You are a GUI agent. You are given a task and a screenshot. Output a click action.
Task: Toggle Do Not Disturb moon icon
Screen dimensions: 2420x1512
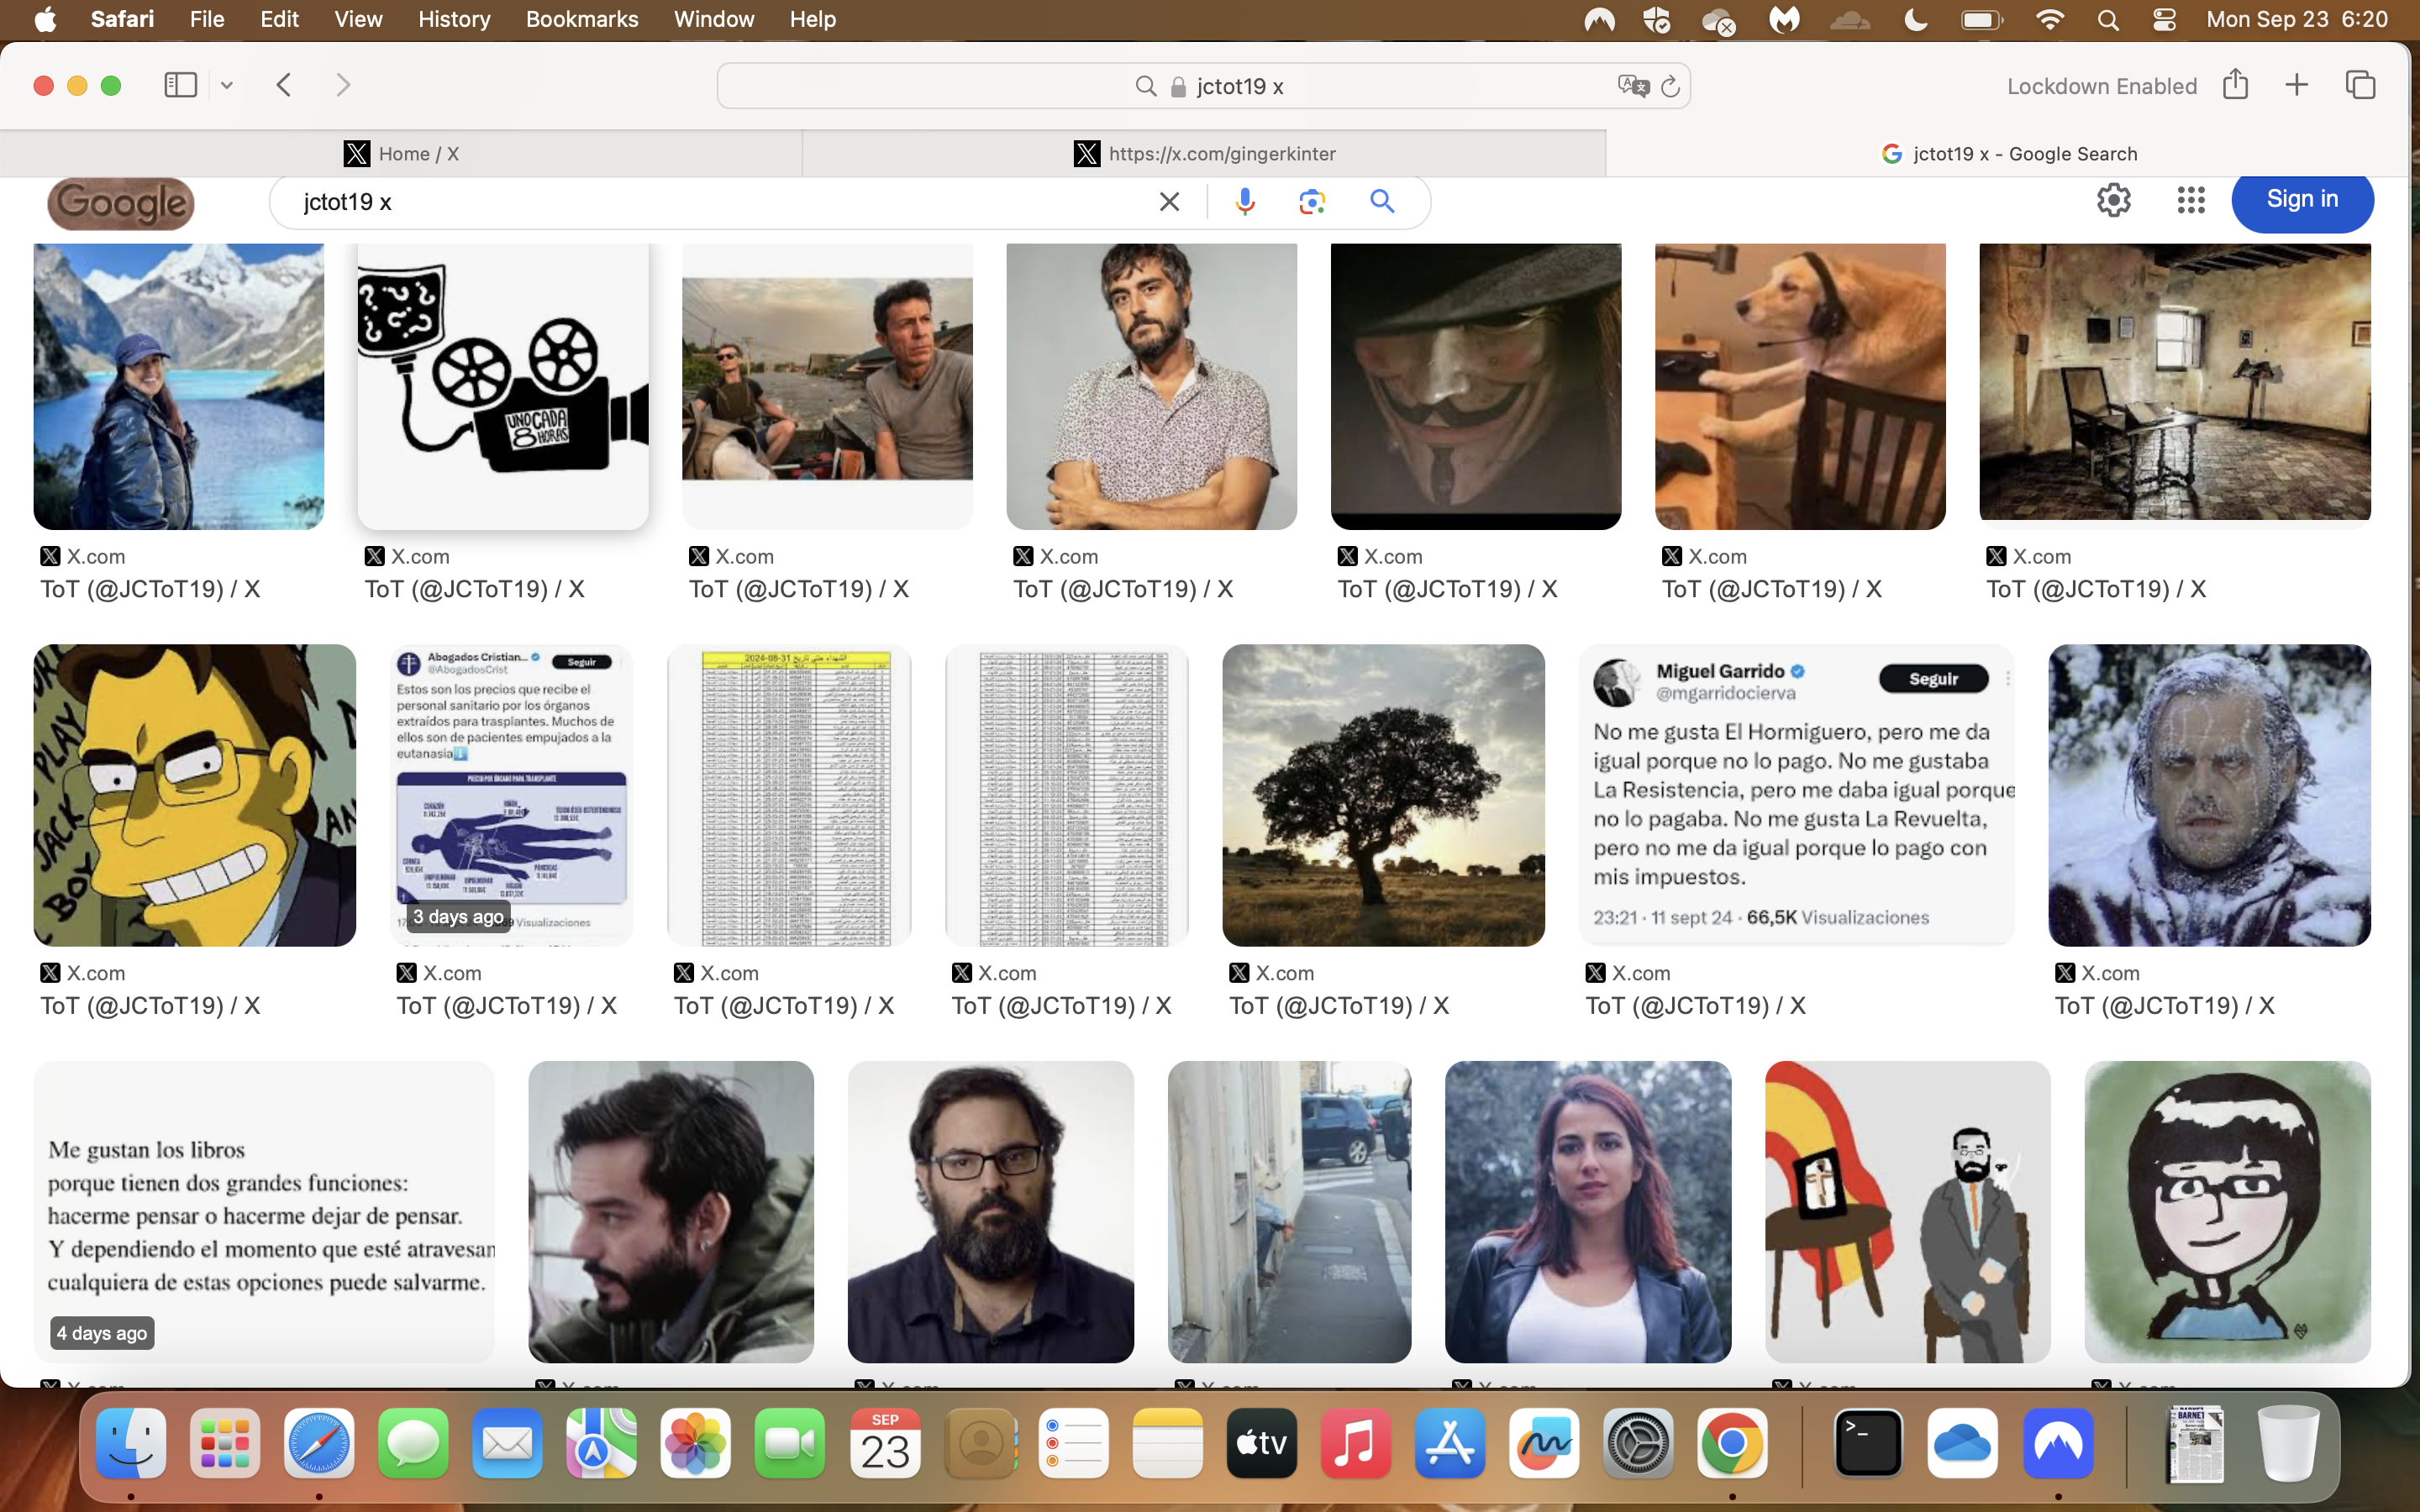click(x=1915, y=20)
